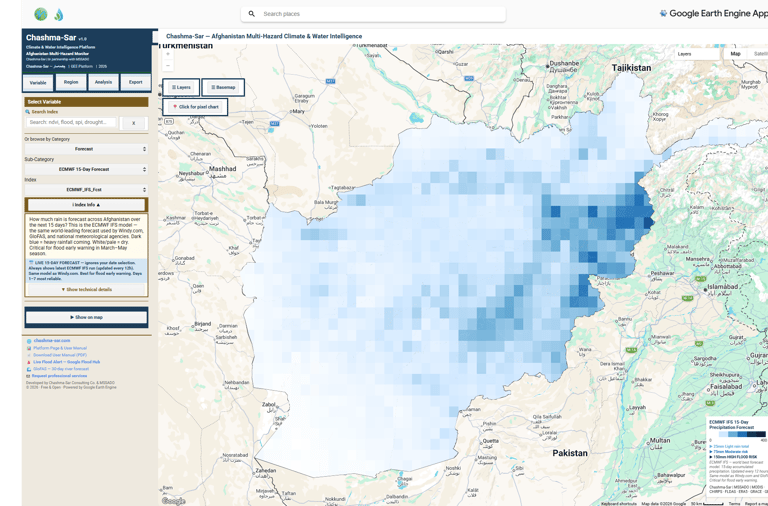Select the globe icon beside chashma-sar.com

click(x=29, y=340)
